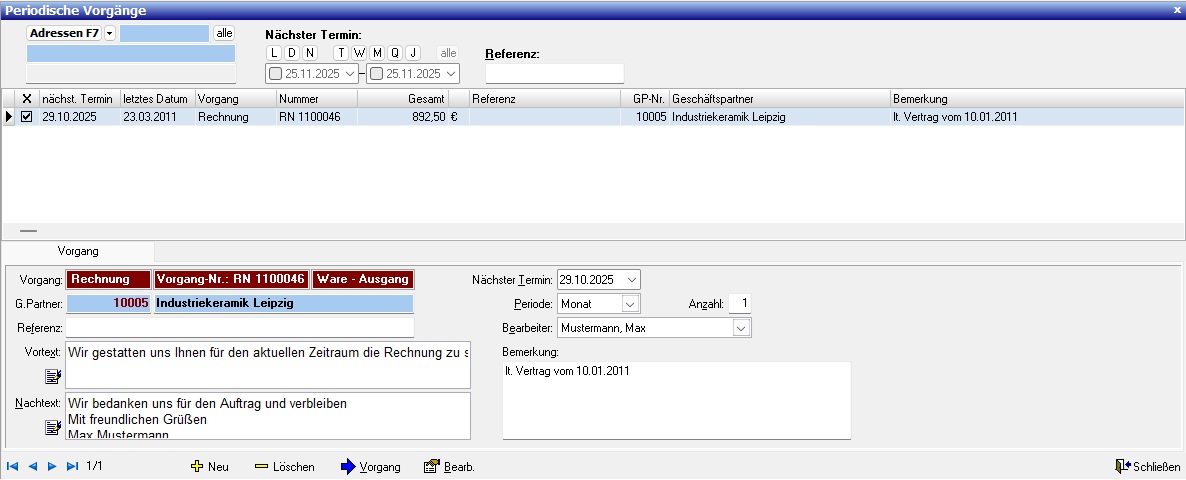The width and height of the screenshot is (1186, 480).
Task: Jump to the last record arrow
Action: 72,466
